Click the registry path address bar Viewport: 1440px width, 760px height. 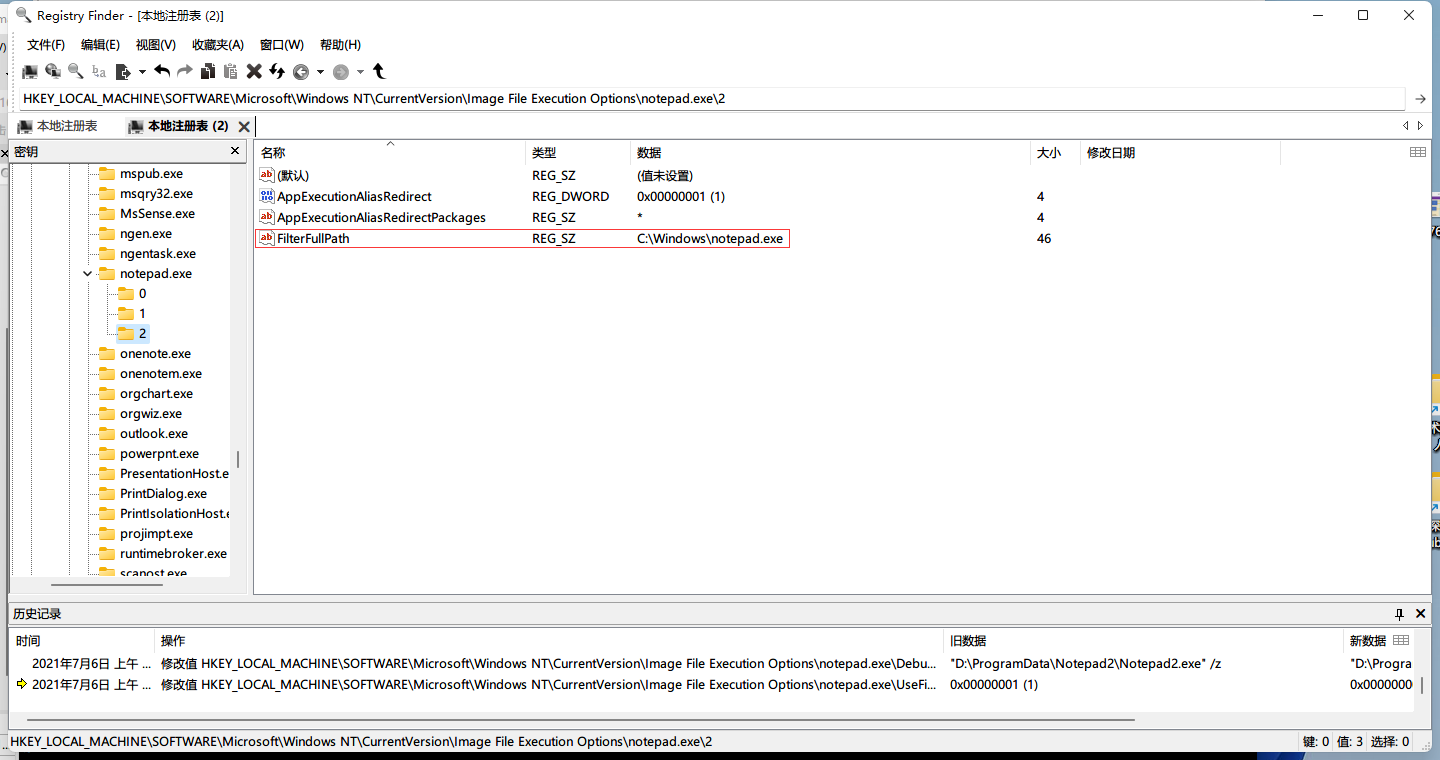pyautogui.click(x=700, y=99)
